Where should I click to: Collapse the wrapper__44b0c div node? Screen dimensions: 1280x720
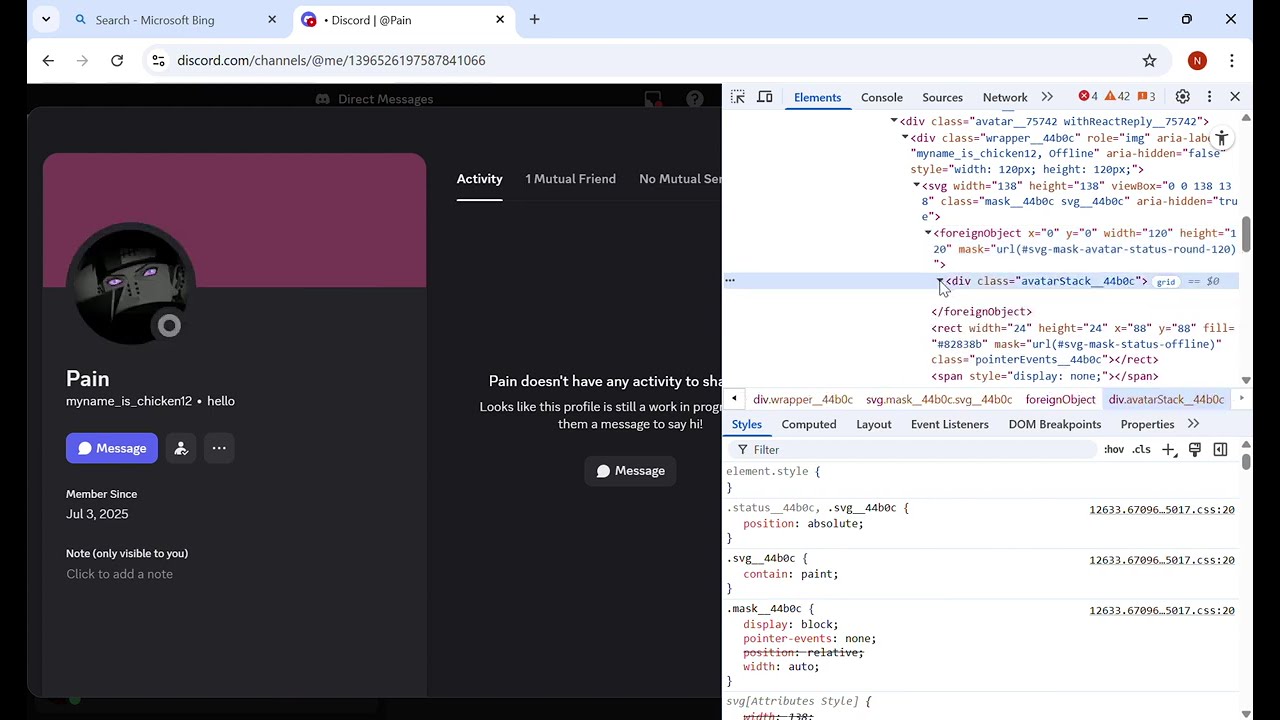905,138
